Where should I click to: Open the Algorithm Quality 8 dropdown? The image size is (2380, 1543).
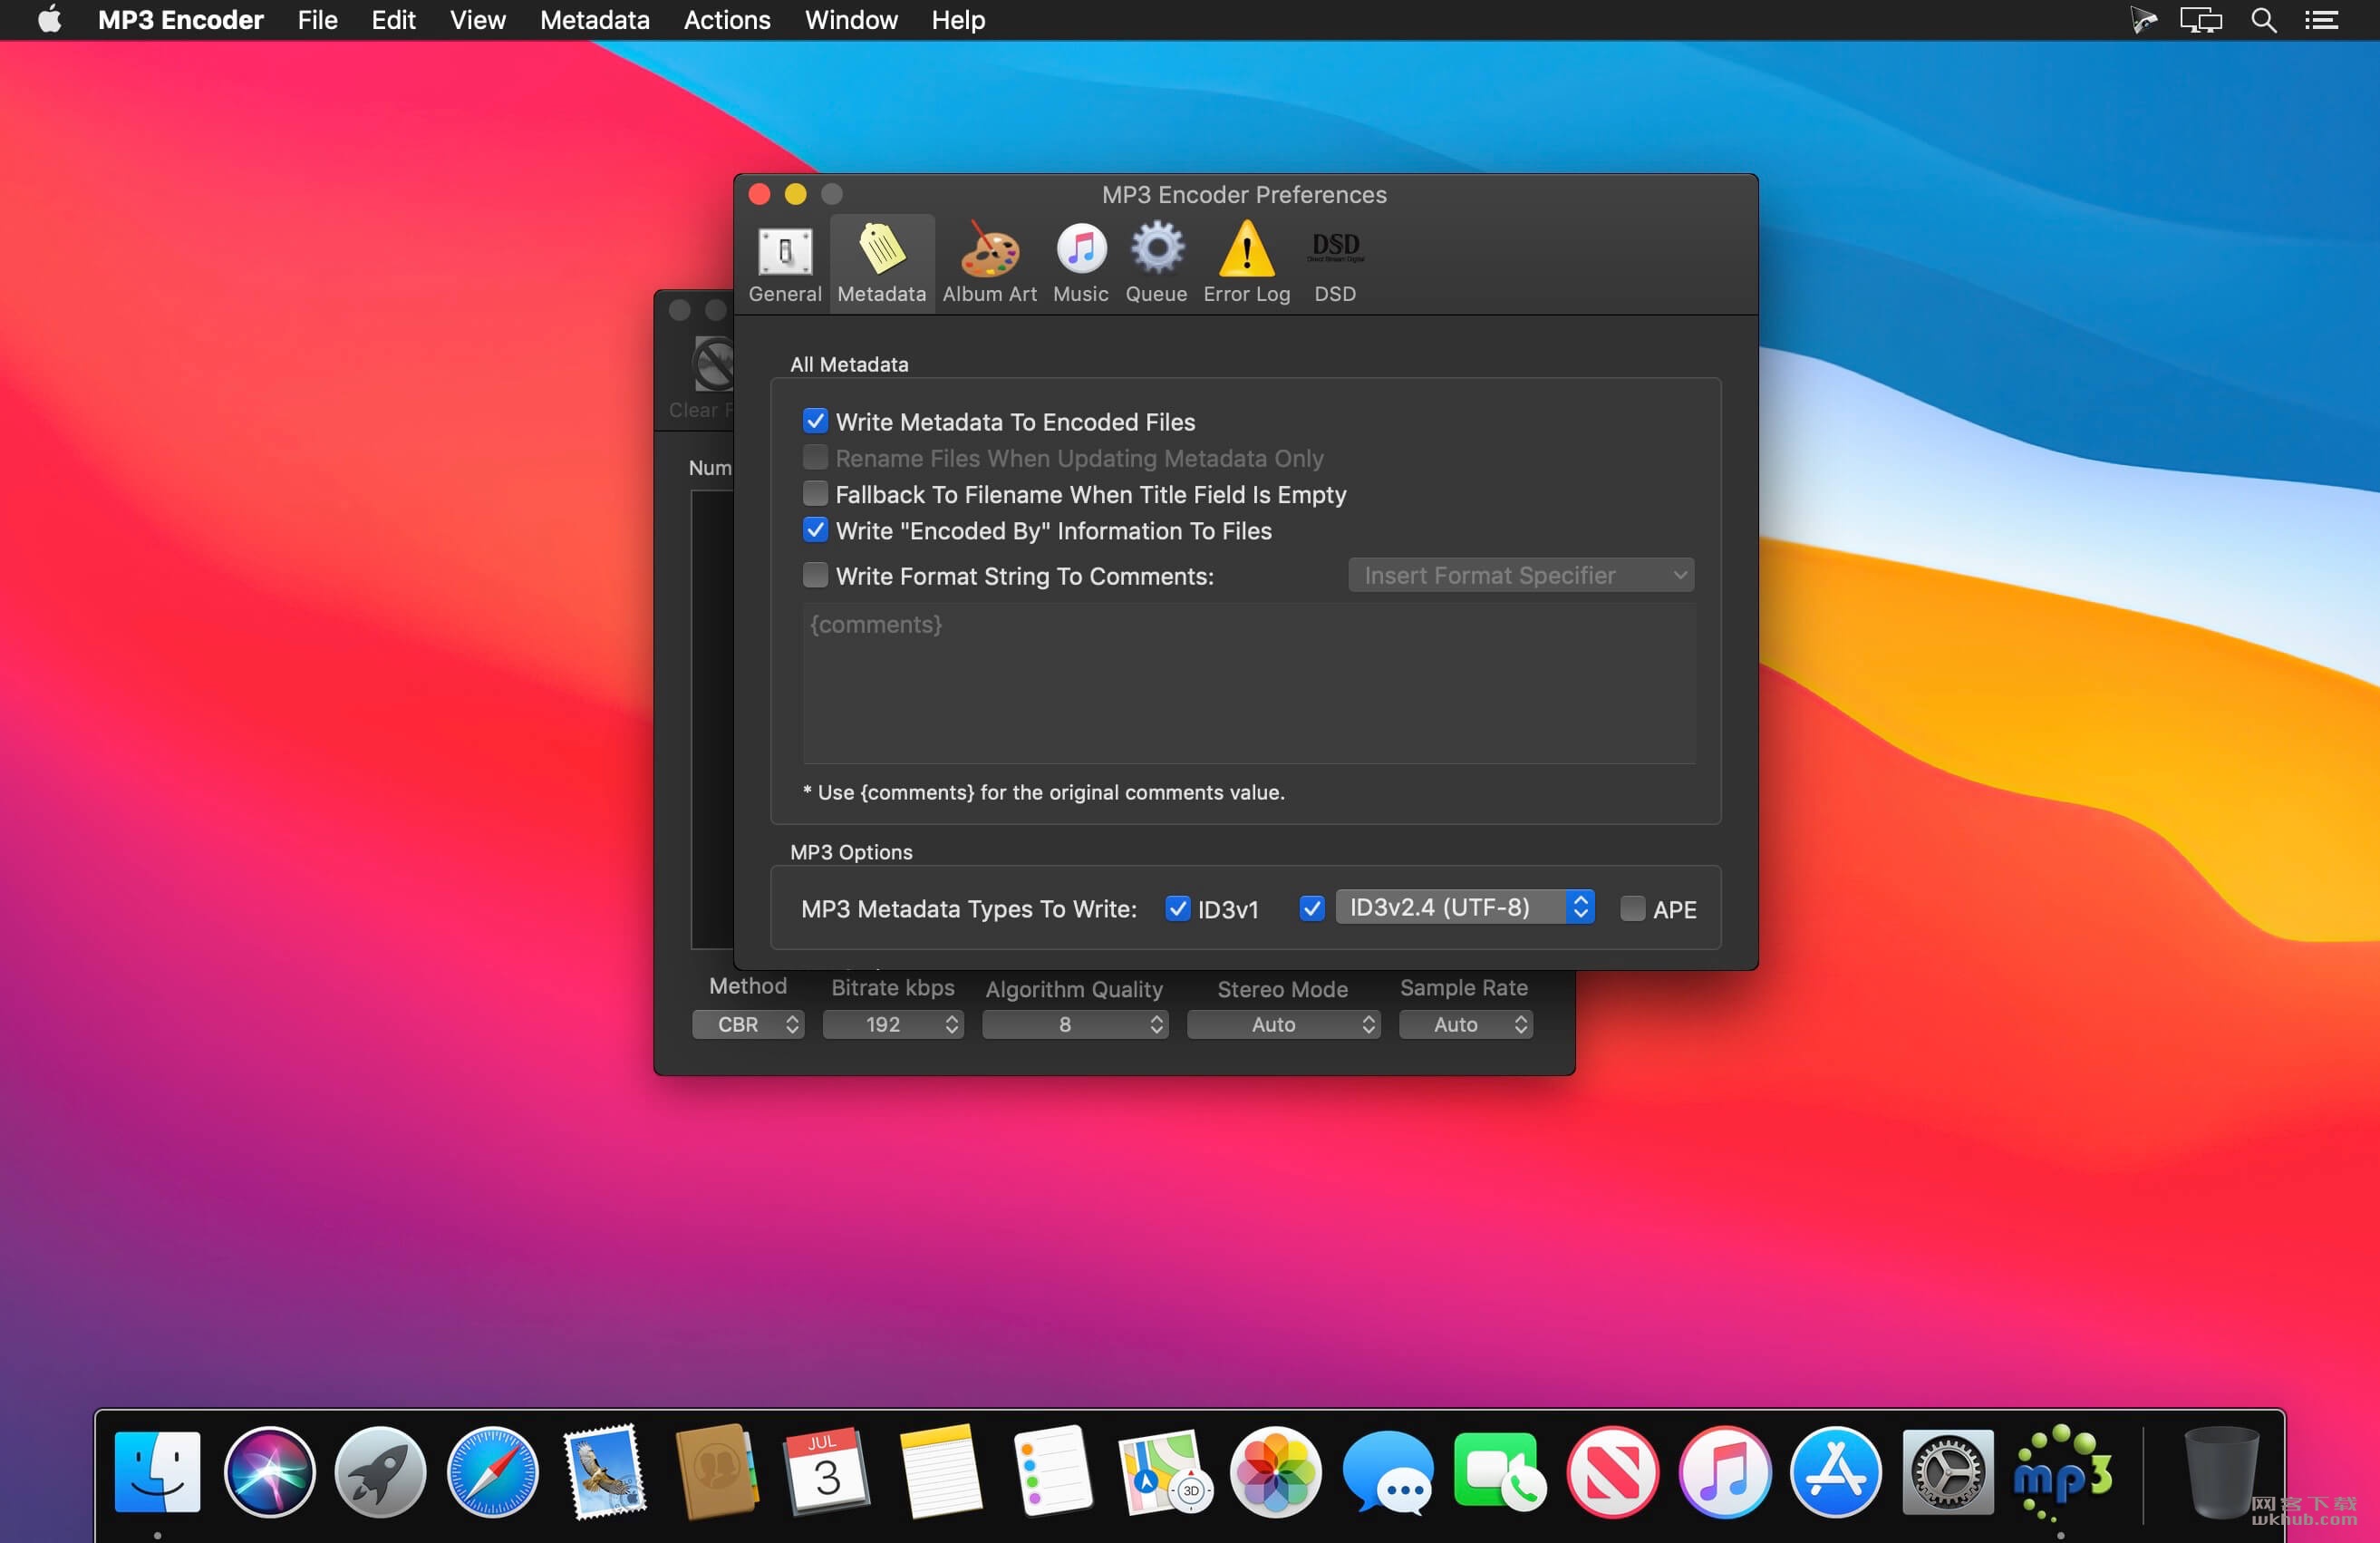(1075, 1024)
